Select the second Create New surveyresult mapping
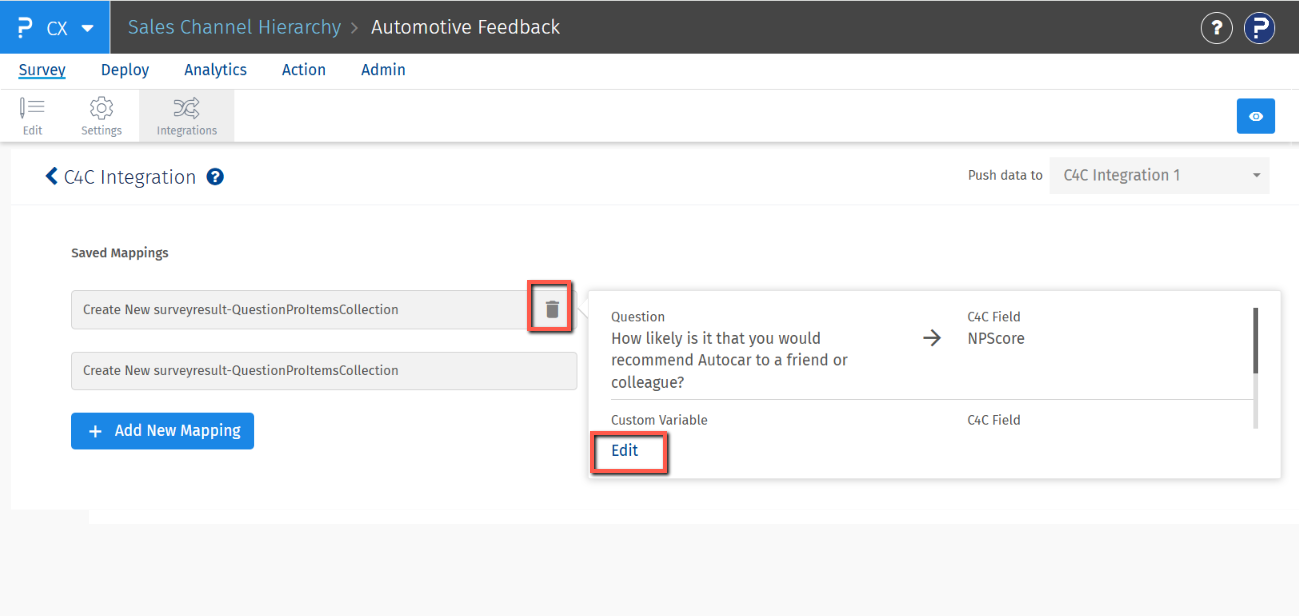This screenshot has width=1299, height=616. pyautogui.click(x=323, y=370)
